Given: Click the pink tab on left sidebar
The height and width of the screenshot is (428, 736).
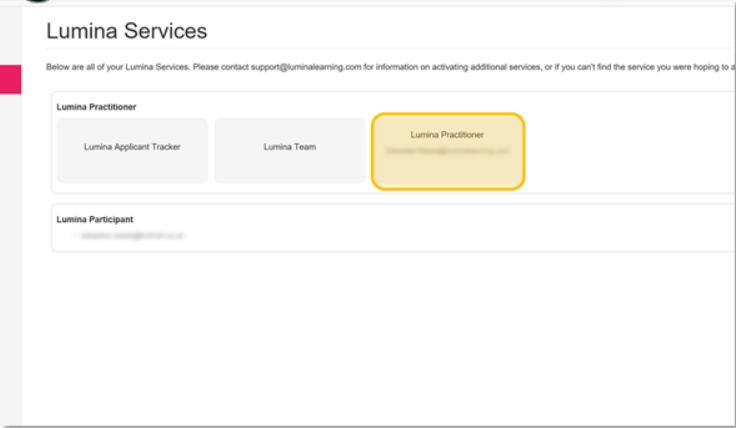Looking at the screenshot, I should click(10, 79).
